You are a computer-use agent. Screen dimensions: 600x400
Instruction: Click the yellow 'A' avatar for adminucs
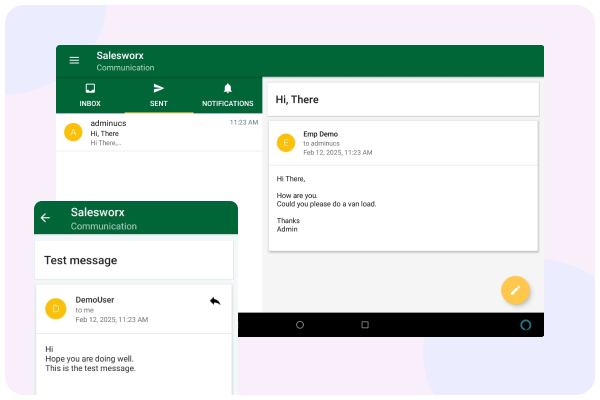[72, 132]
